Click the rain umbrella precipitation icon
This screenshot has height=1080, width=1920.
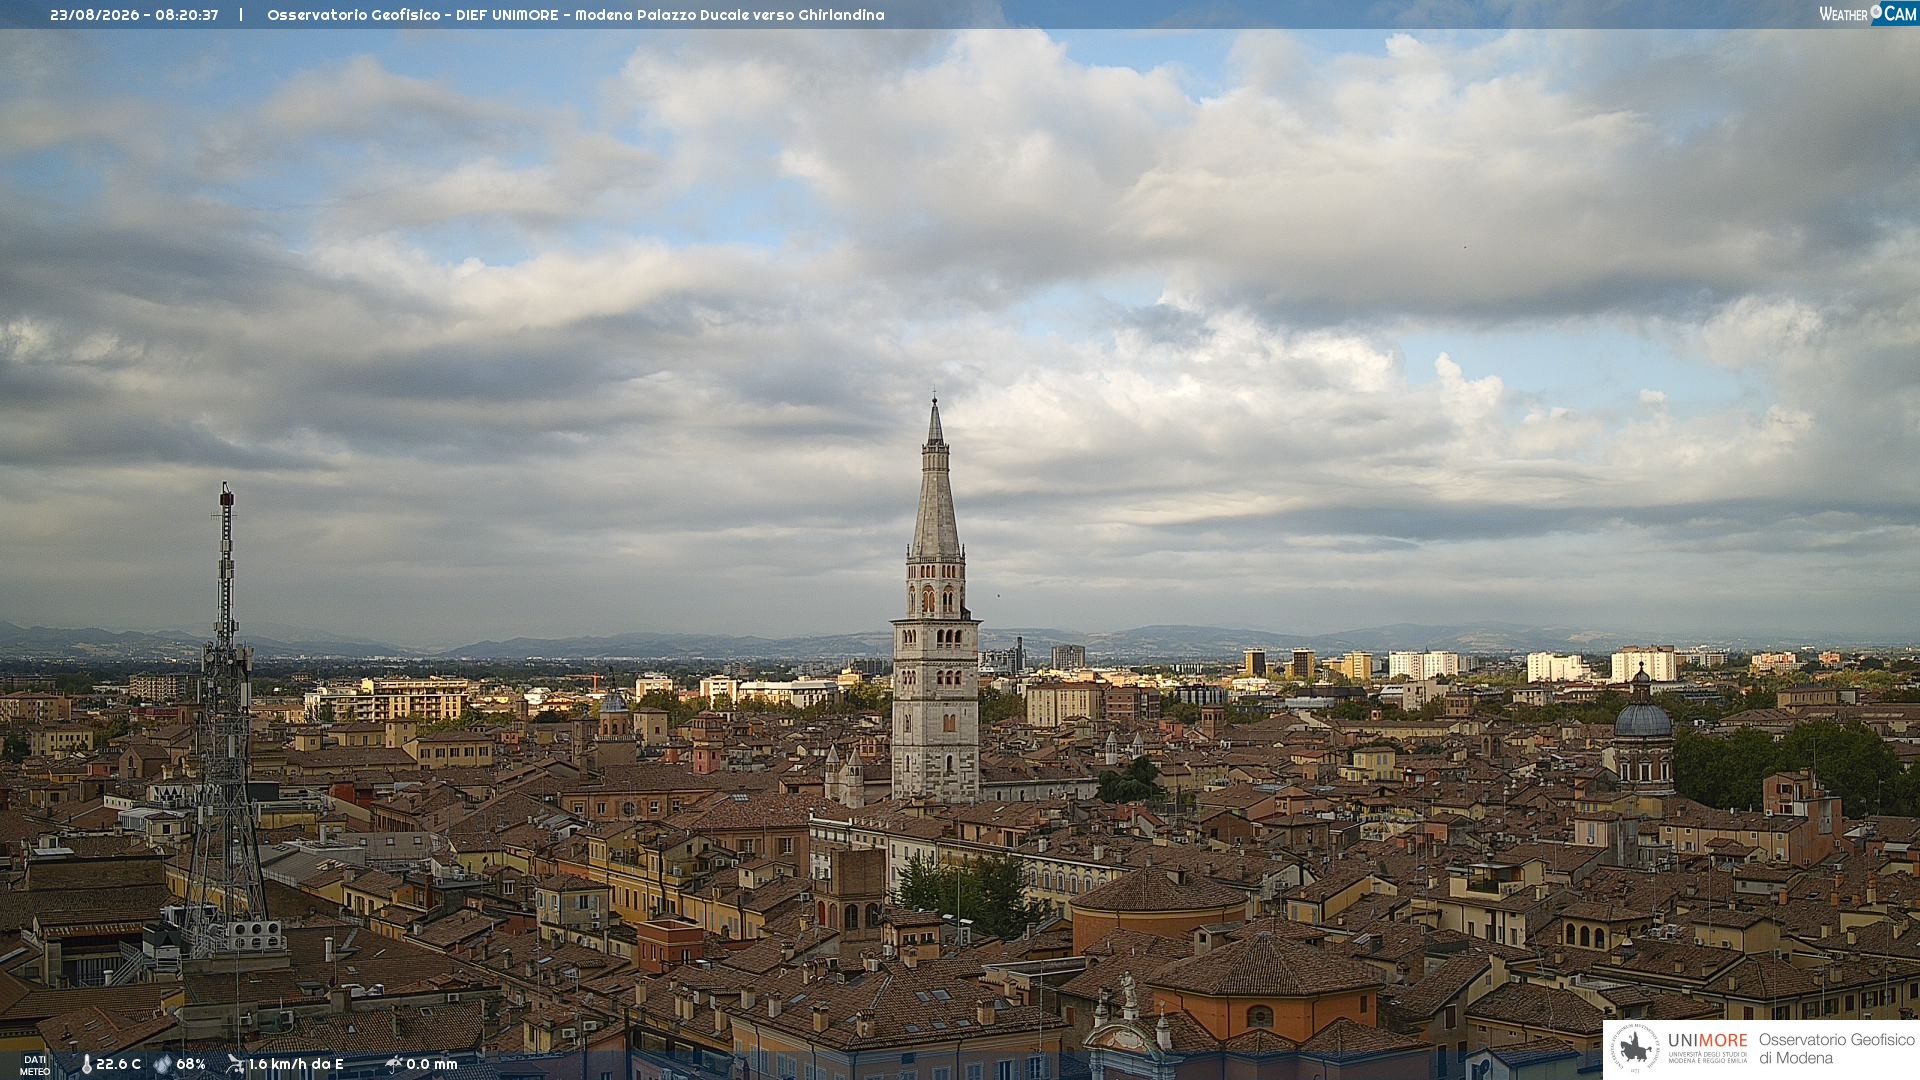click(x=394, y=1064)
